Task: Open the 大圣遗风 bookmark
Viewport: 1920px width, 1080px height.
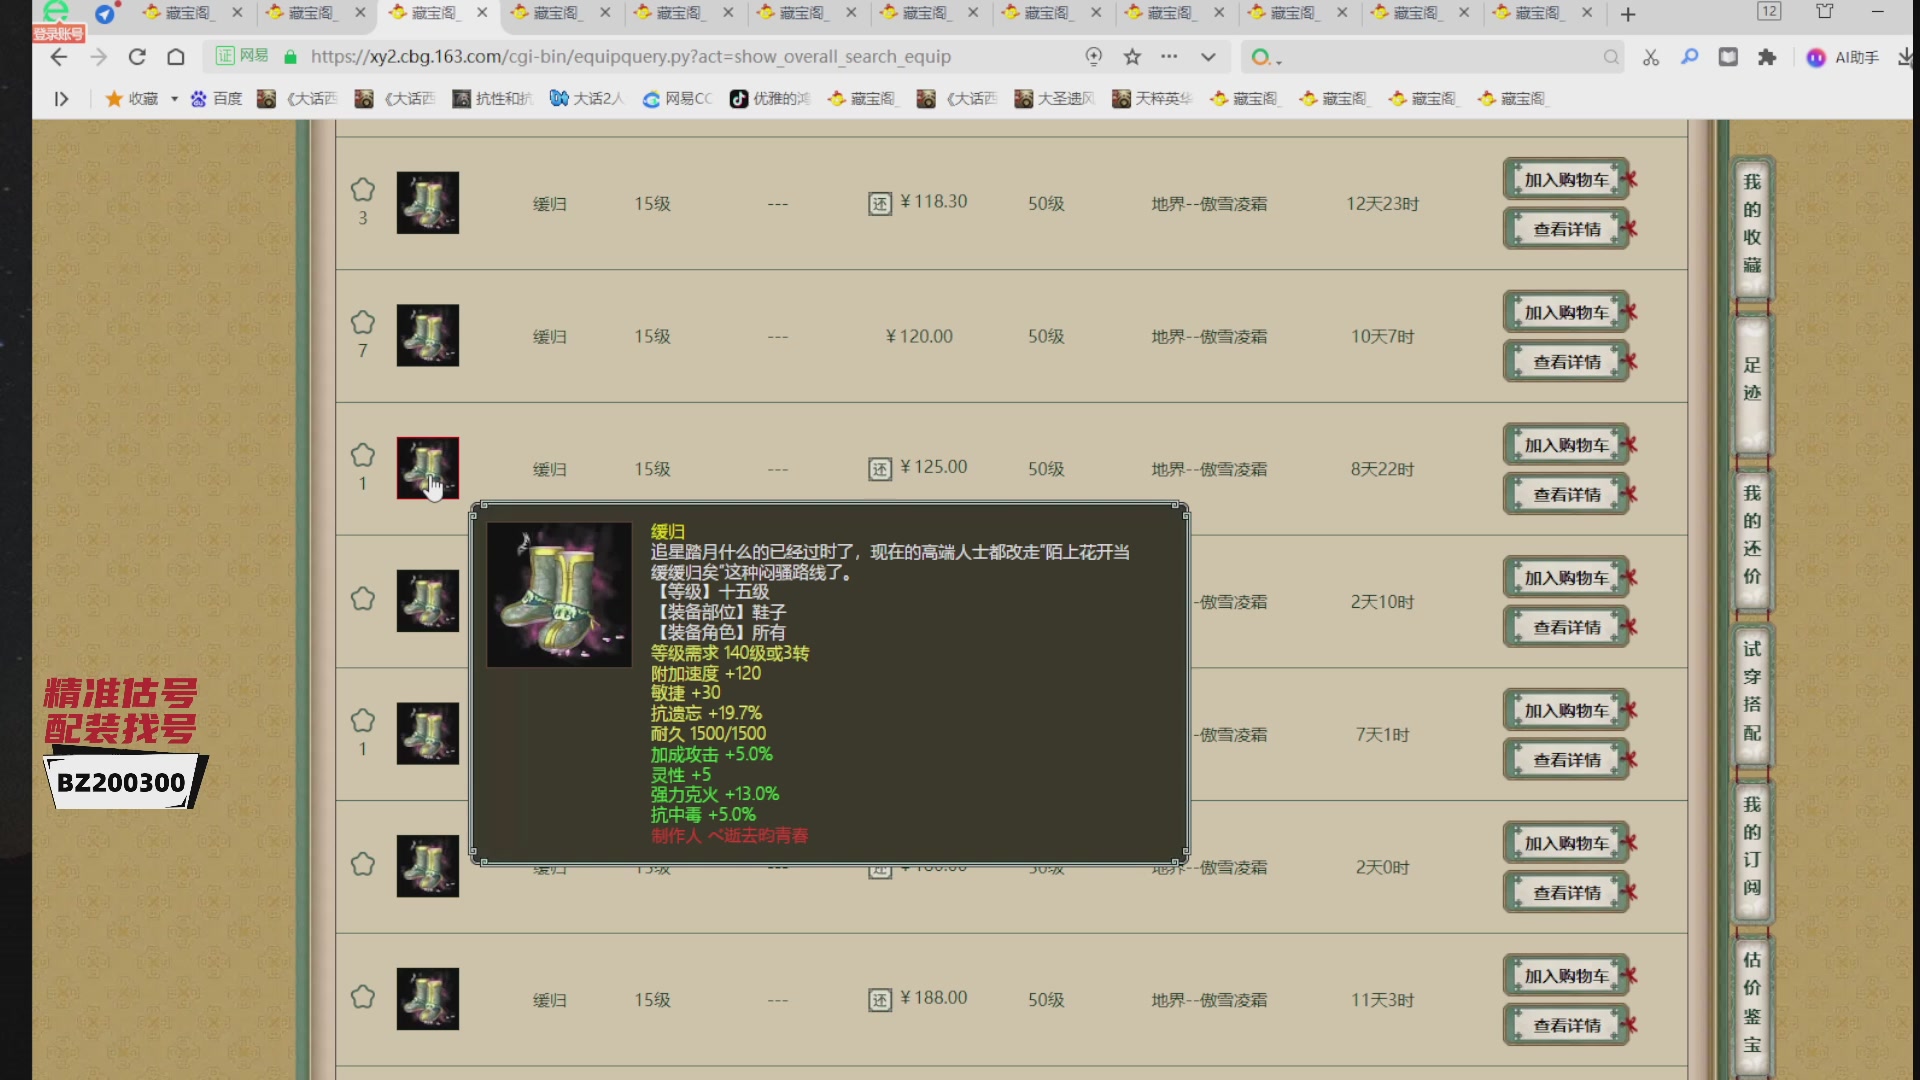Action: tap(1055, 98)
